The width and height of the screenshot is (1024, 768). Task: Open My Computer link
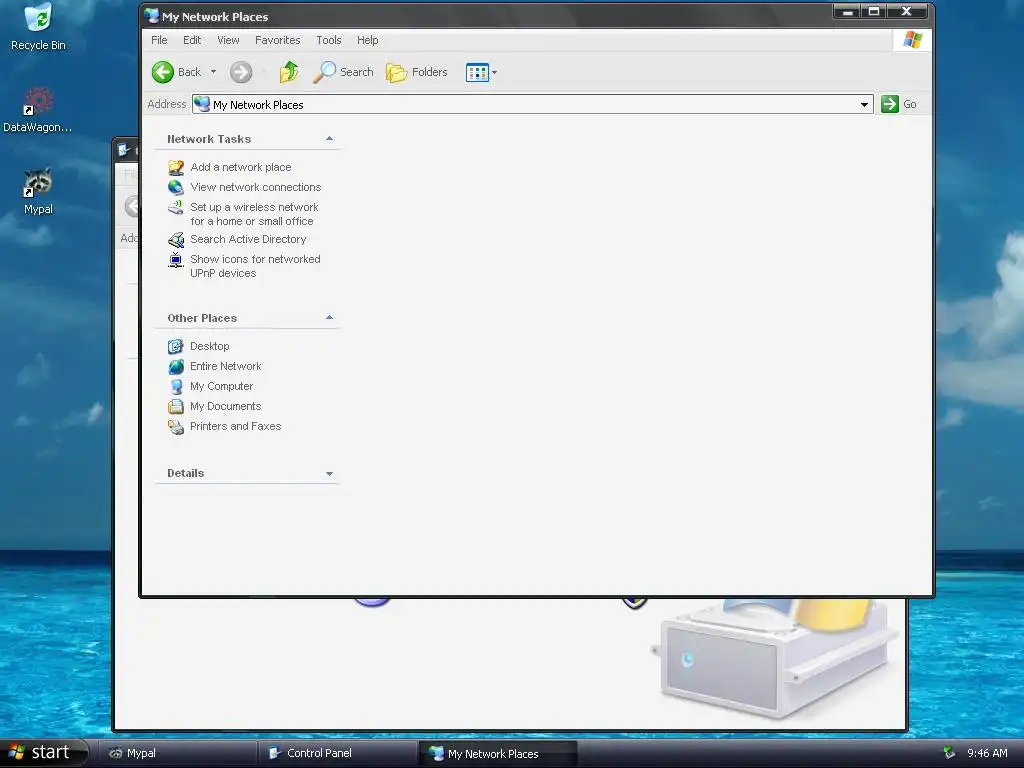[x=221, y=386]
